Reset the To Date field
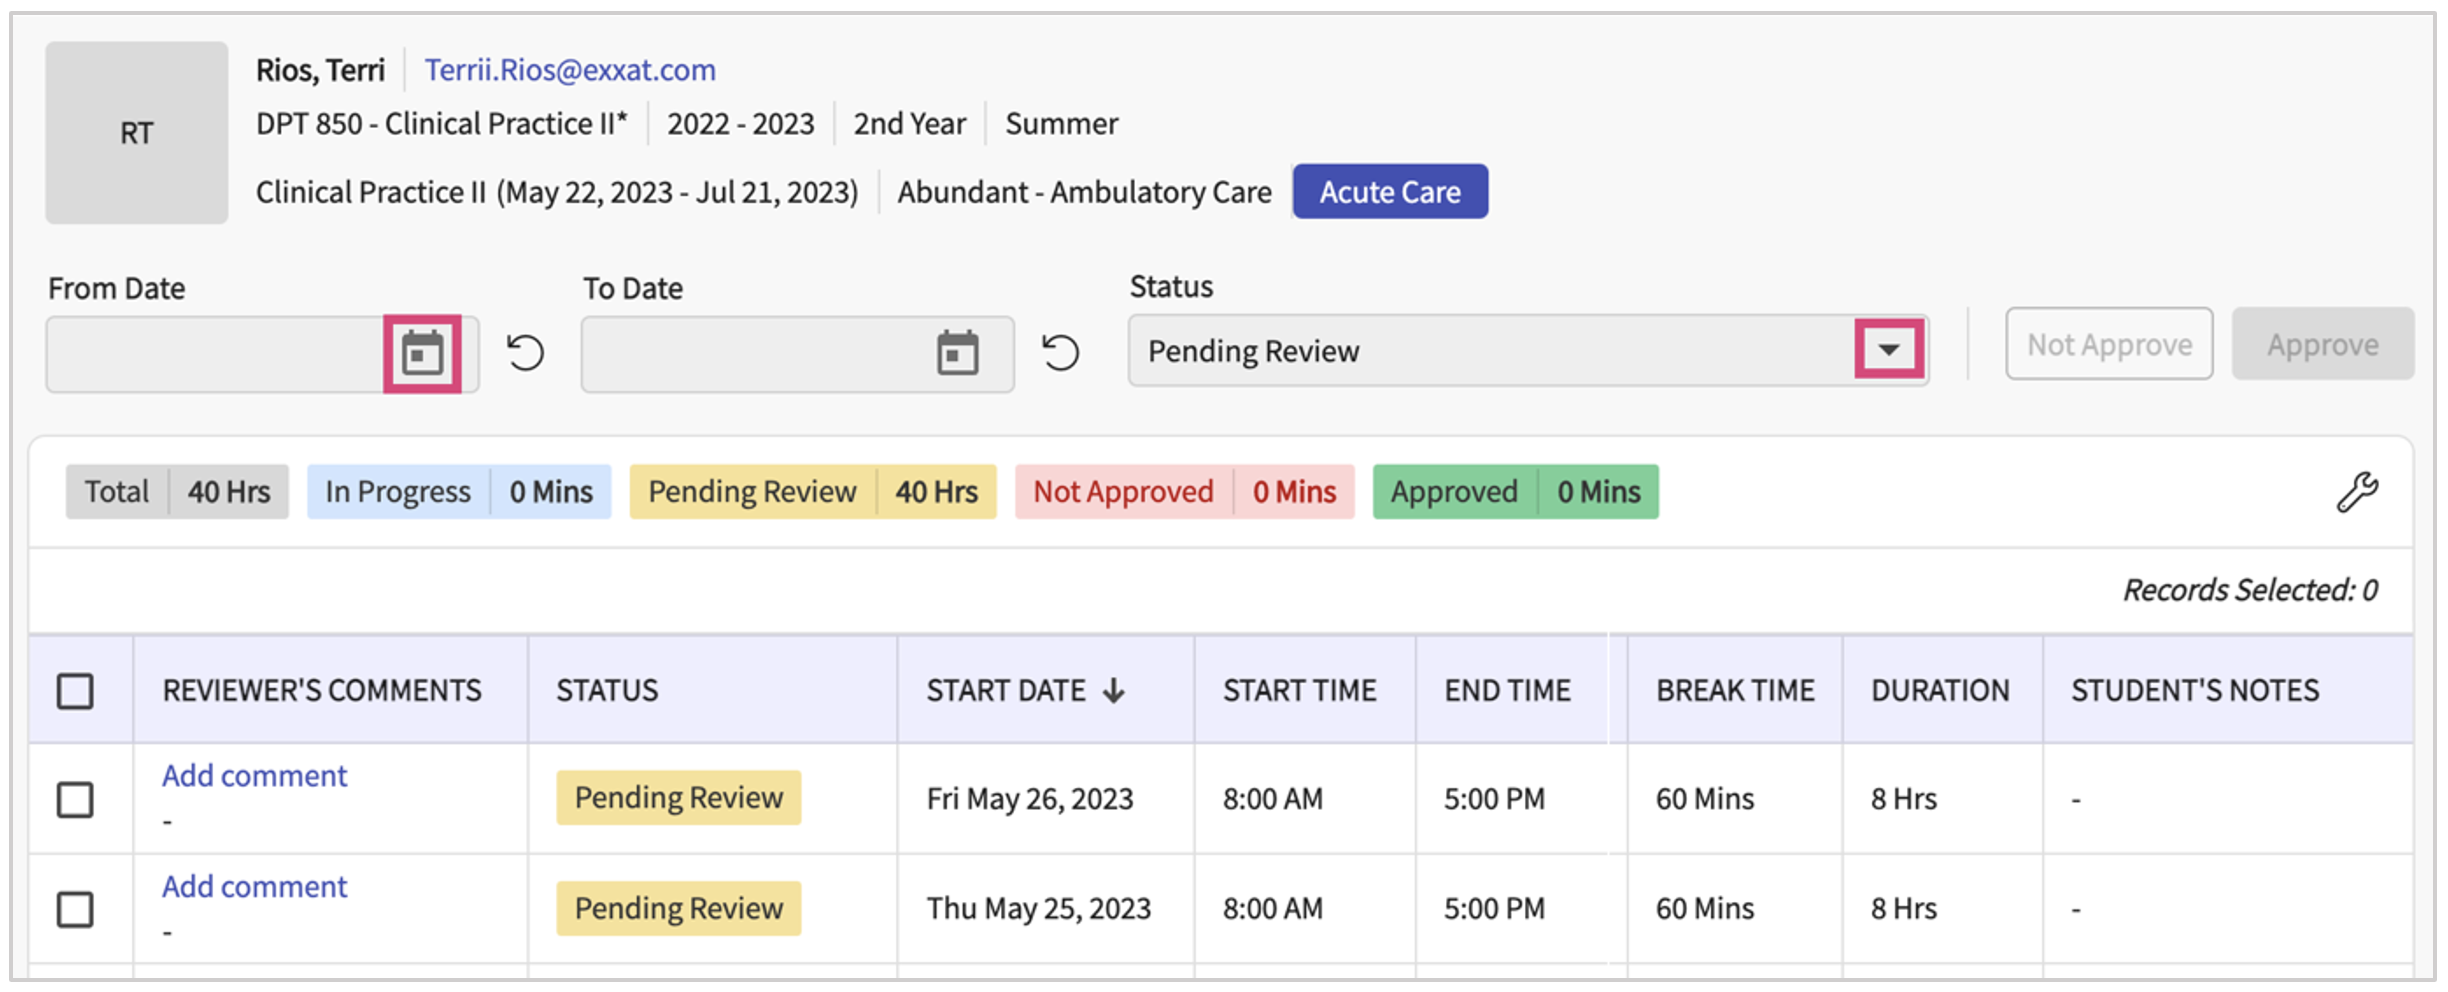Viewport: 2448px width, 992px height. (1060, 353)
